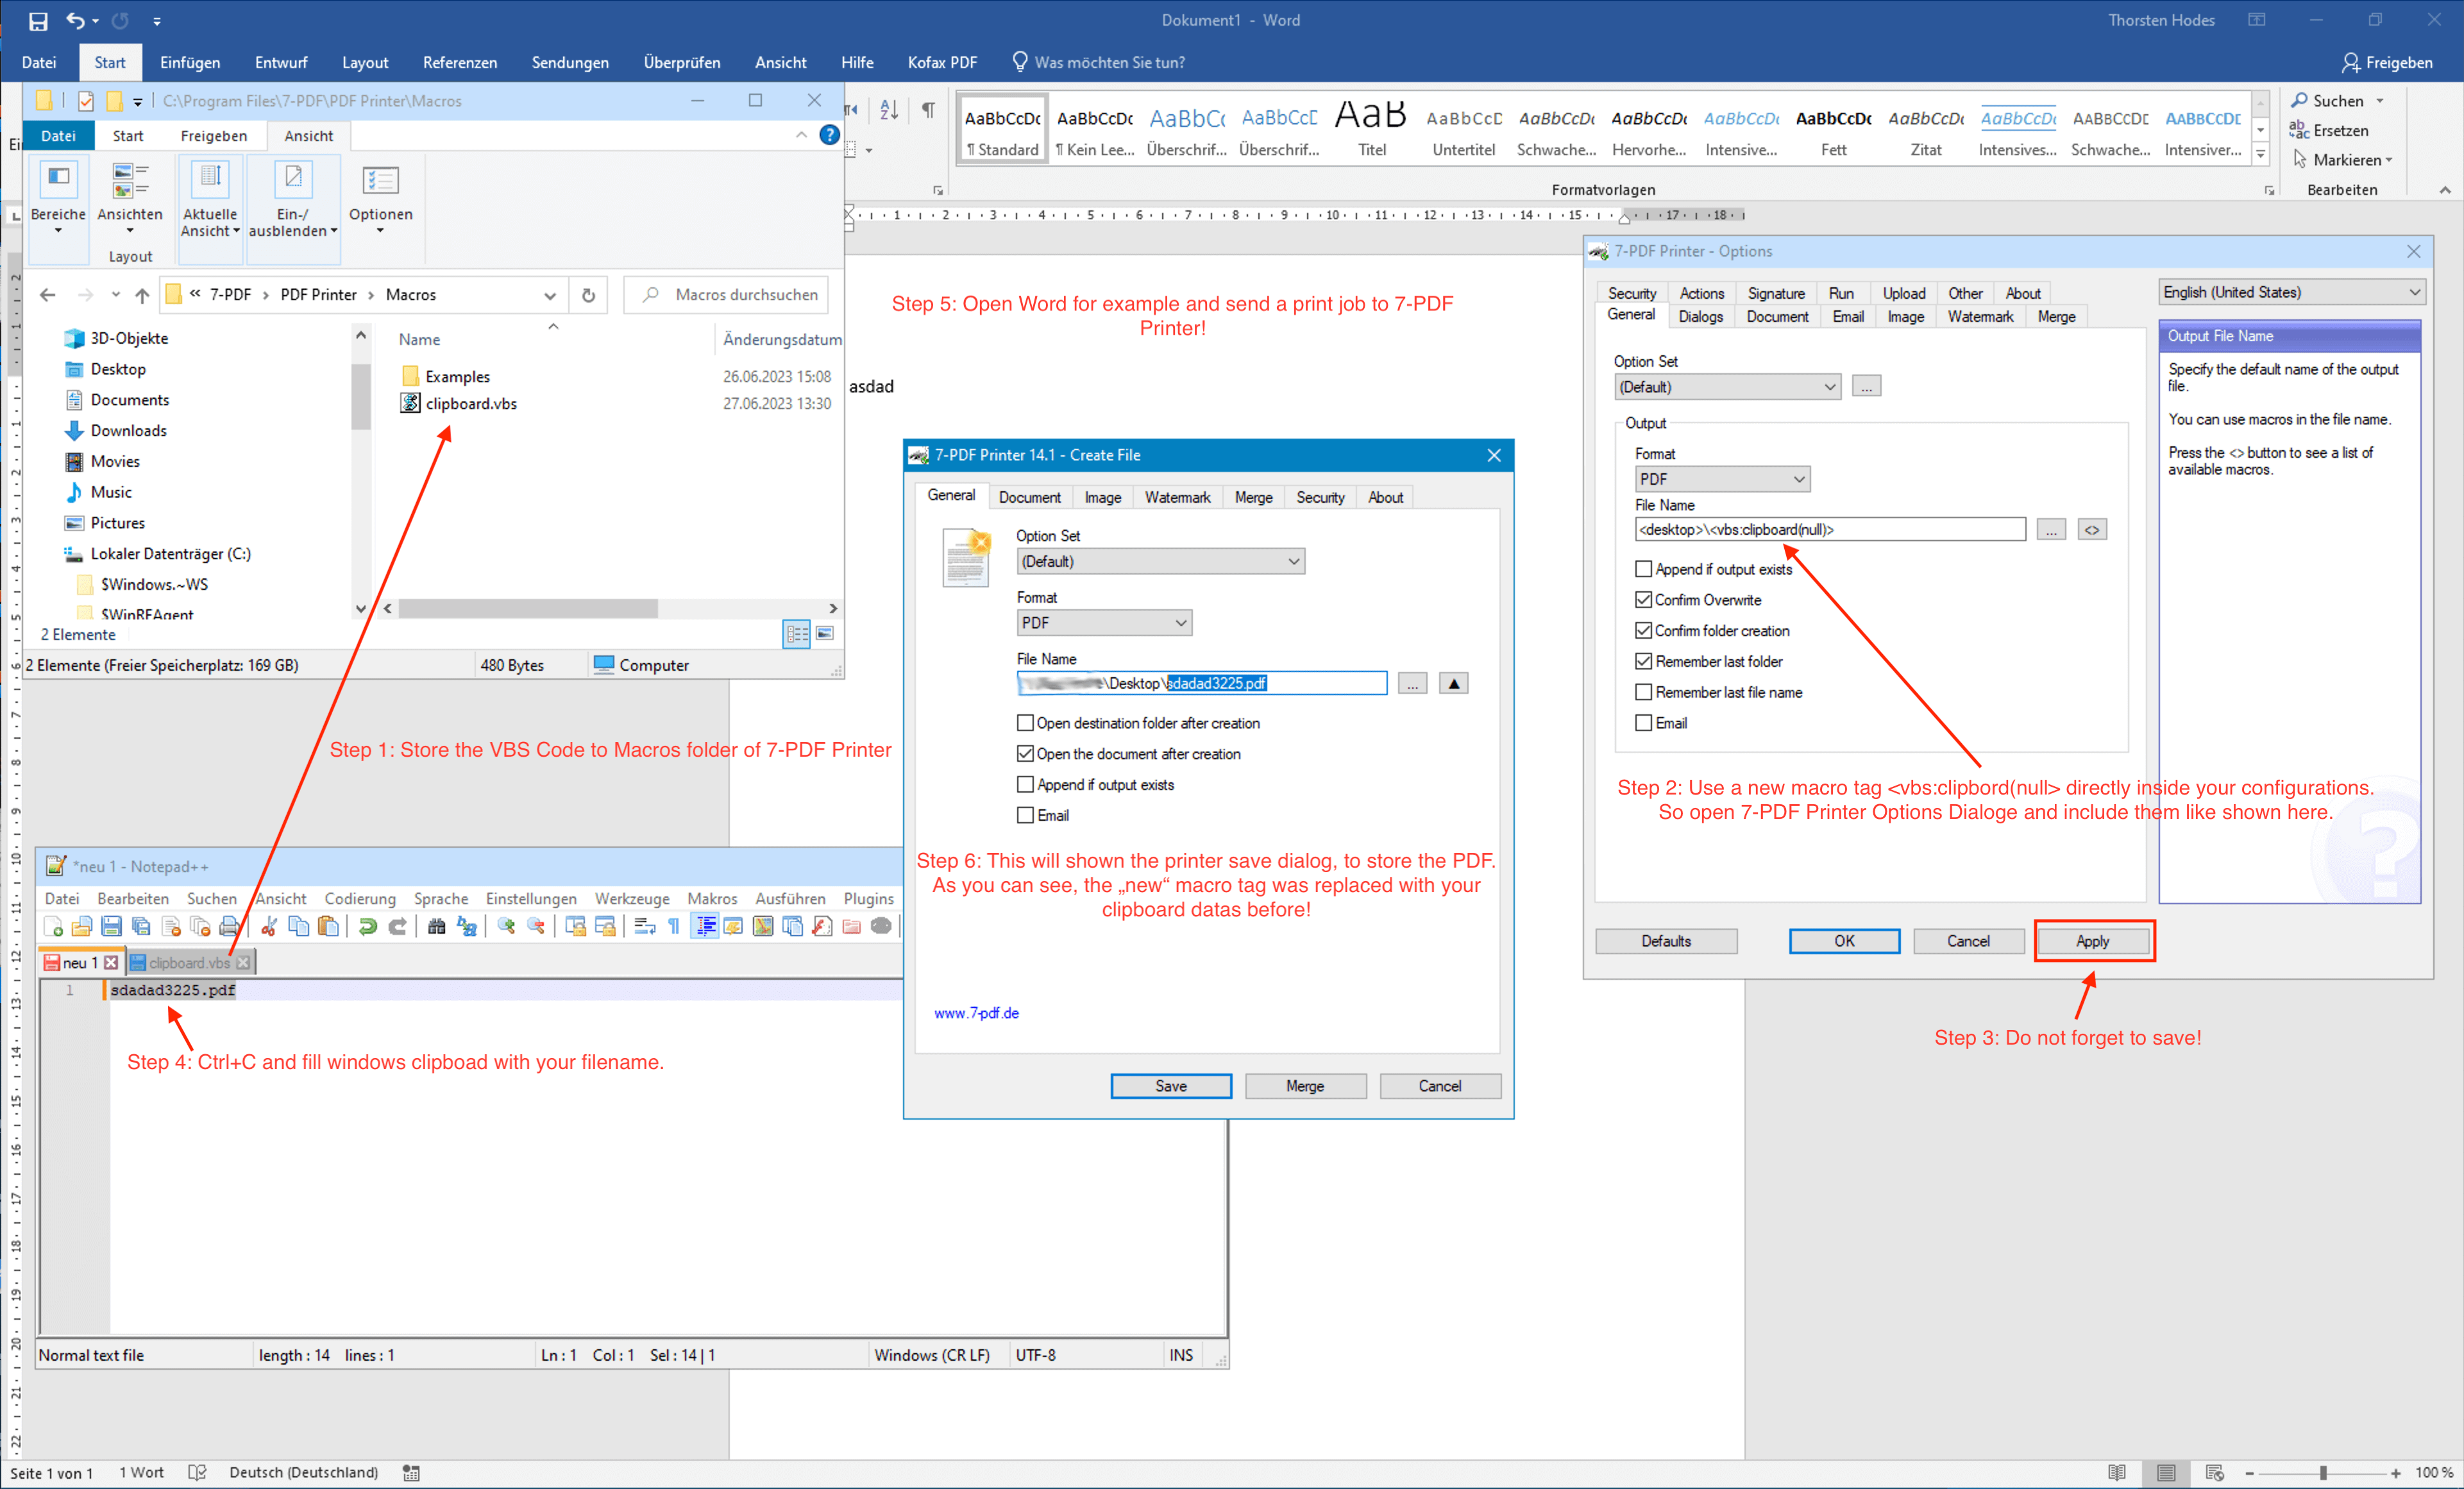Open the Einfügen tab in Word ribbon
The width and height of the screenshot is (2464, 1489).
tap(190, 62)
